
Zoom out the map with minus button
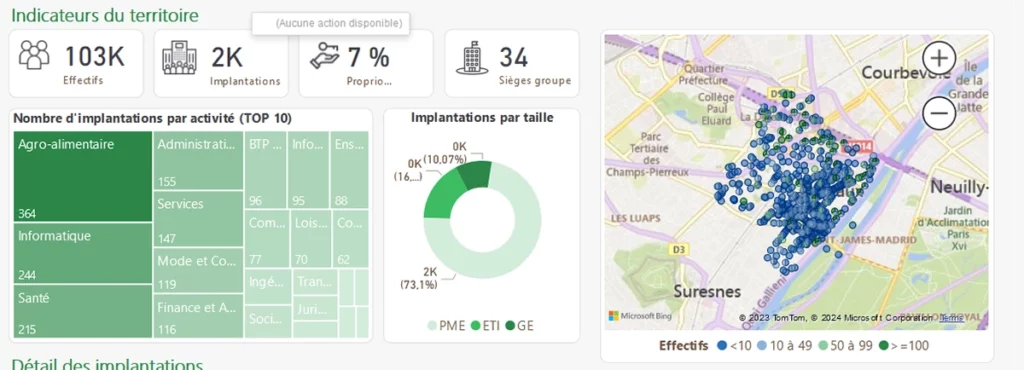click(x=939, y=114)
